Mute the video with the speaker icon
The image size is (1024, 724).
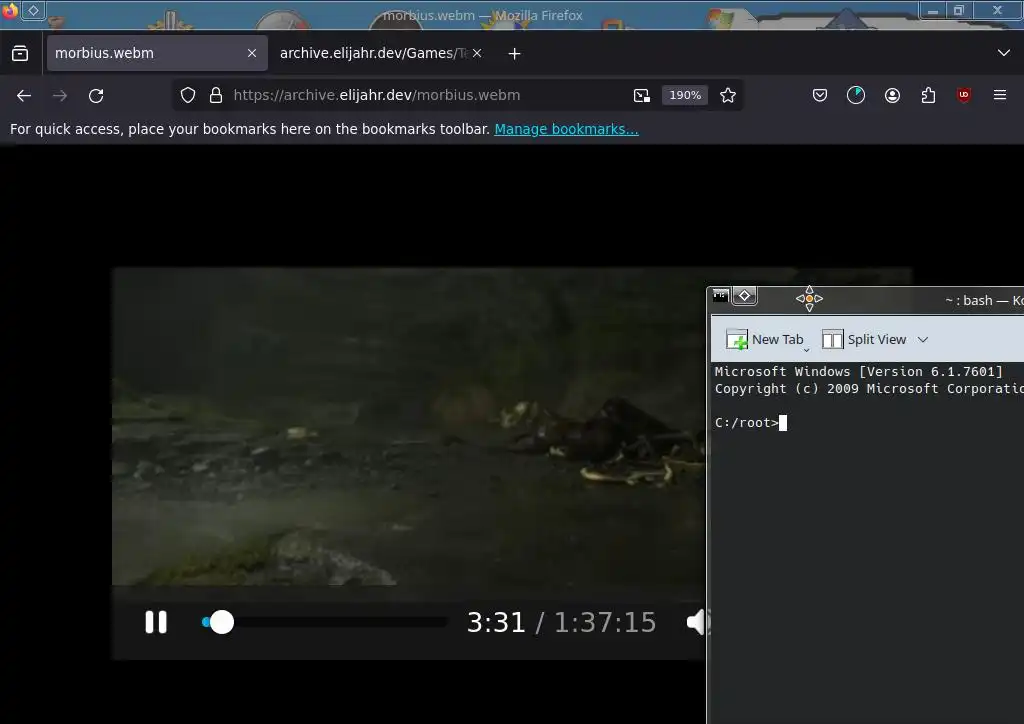(696, 622)
